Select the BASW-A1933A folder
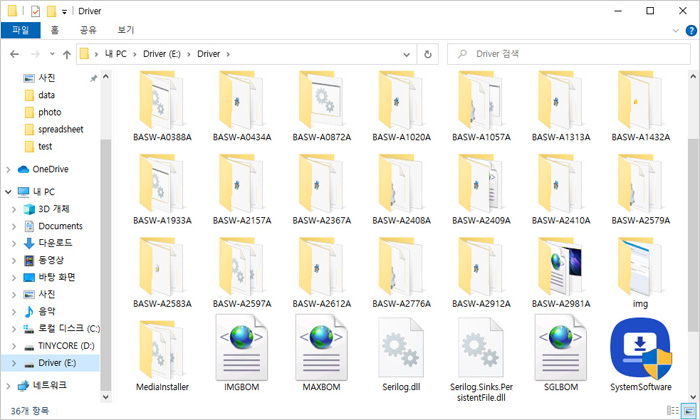This screenshot has width=700, height=420. (x=162, y=190)
